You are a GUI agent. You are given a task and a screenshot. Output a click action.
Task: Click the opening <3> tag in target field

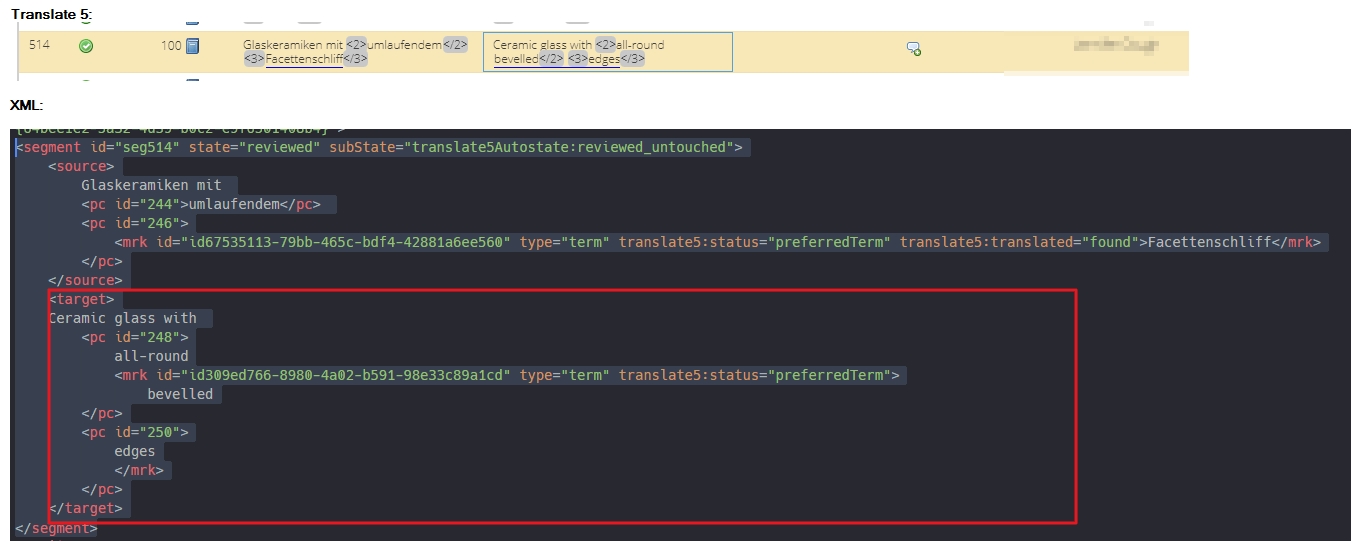click(578, 59)
